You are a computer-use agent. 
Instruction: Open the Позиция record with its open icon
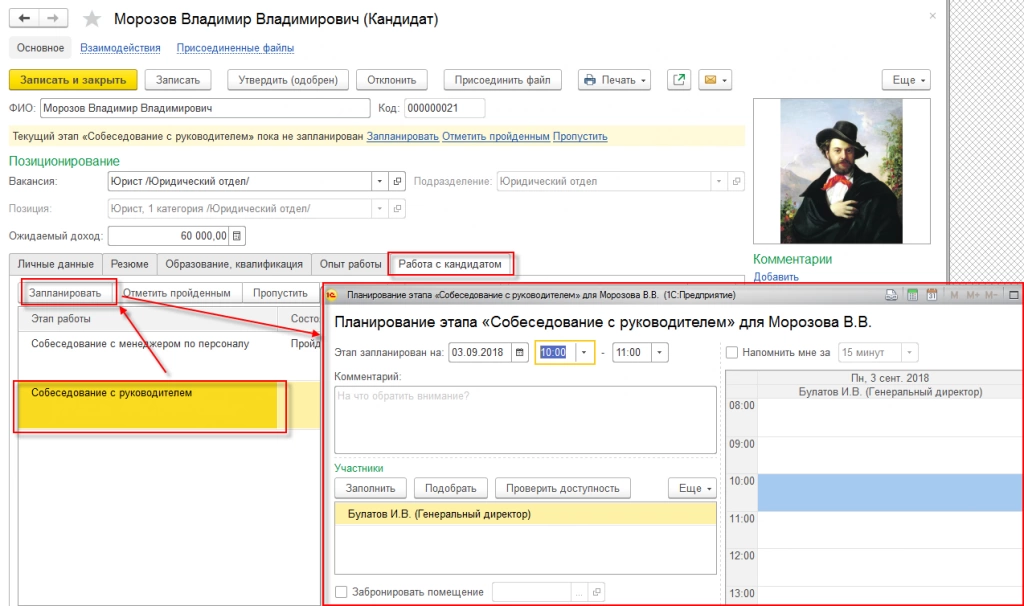click(397, 208)
